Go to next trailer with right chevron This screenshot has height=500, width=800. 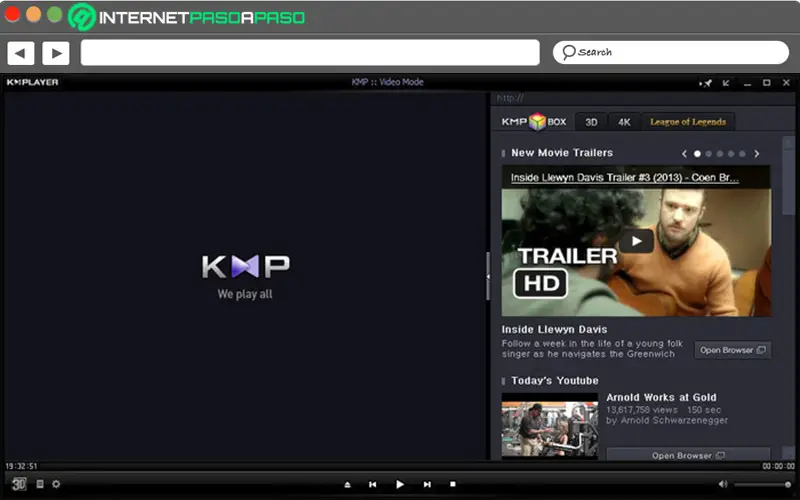pos(757,154)
